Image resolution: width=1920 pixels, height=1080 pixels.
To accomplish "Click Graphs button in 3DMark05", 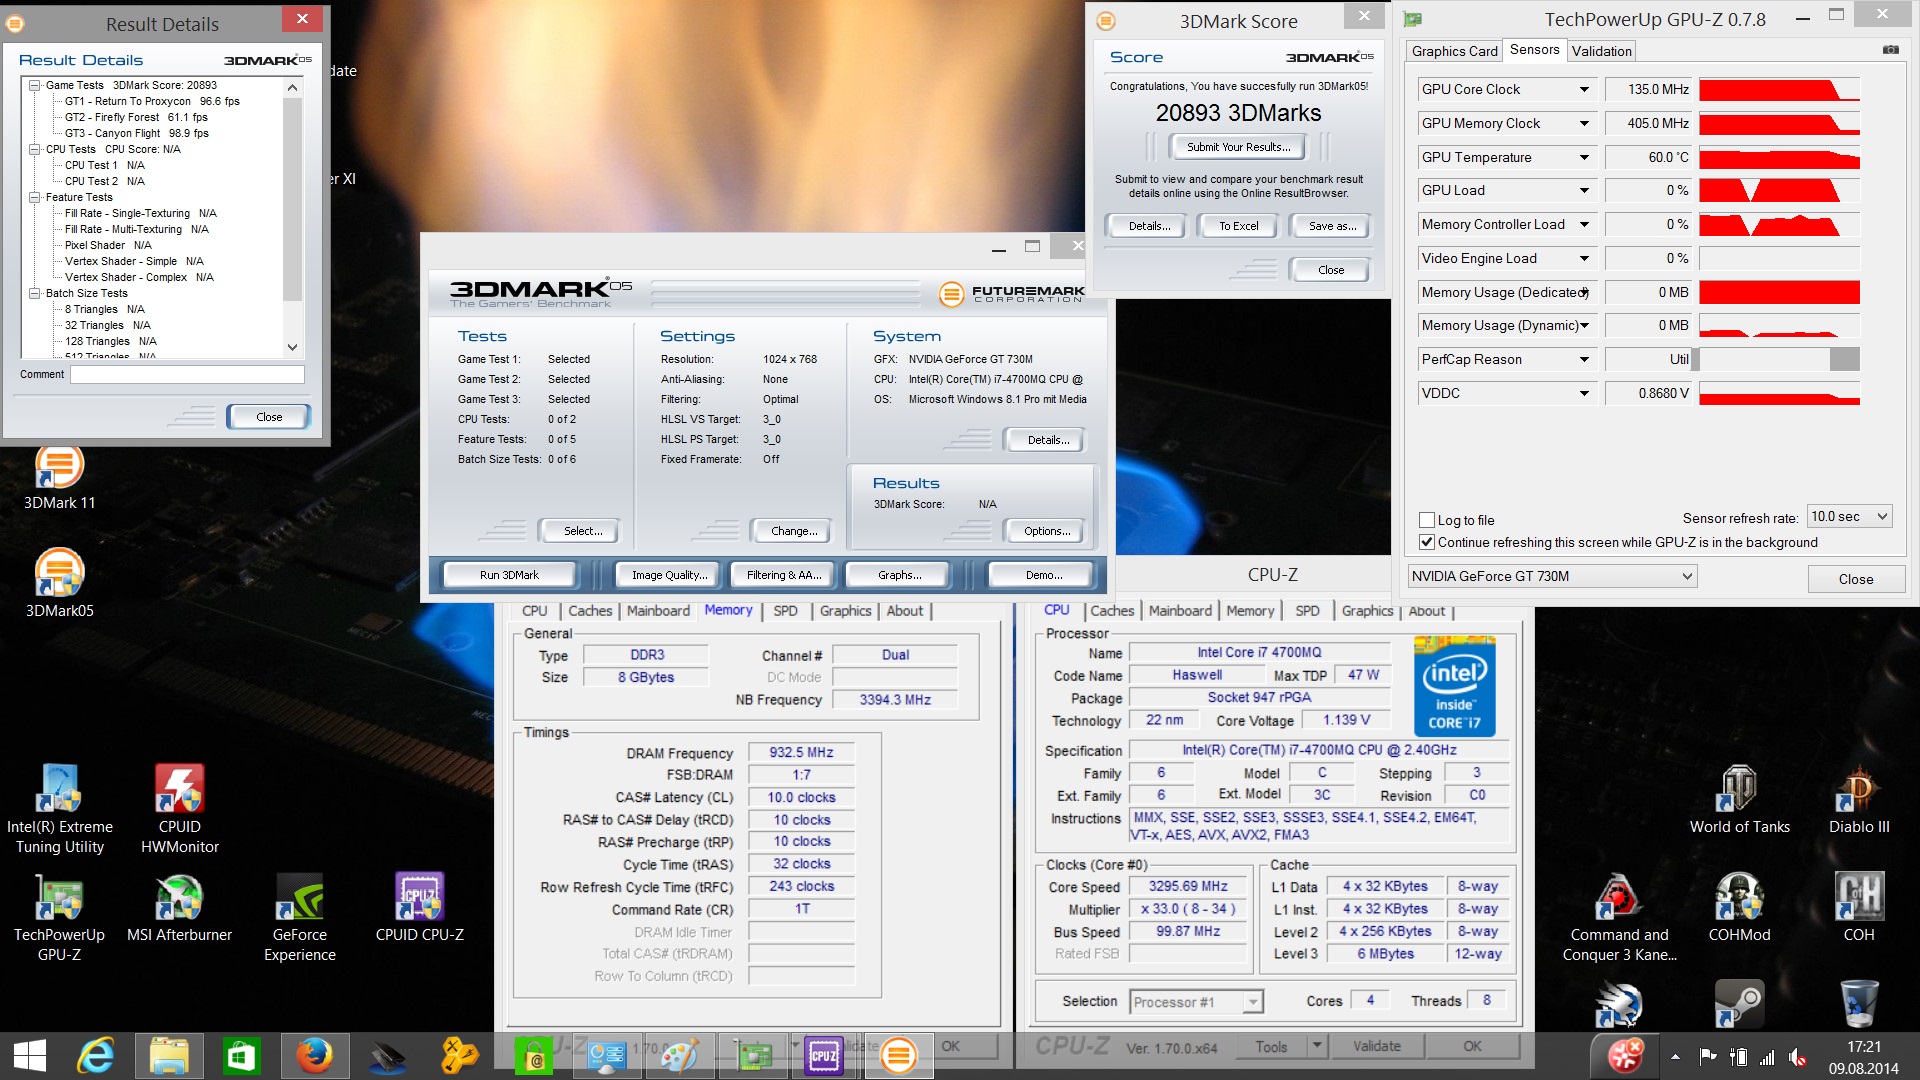I will [899, 575].
